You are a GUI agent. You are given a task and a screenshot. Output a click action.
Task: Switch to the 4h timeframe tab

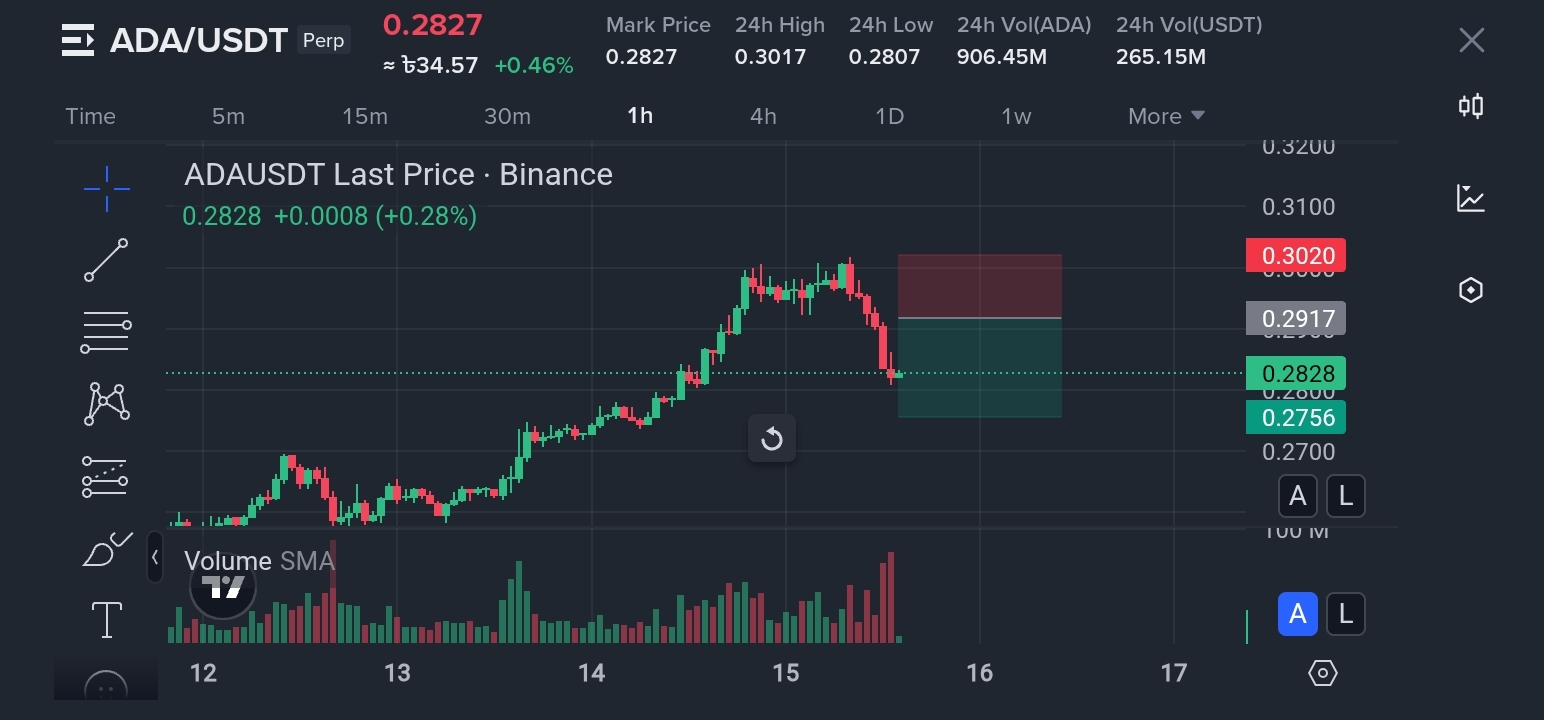click(763, 116)
